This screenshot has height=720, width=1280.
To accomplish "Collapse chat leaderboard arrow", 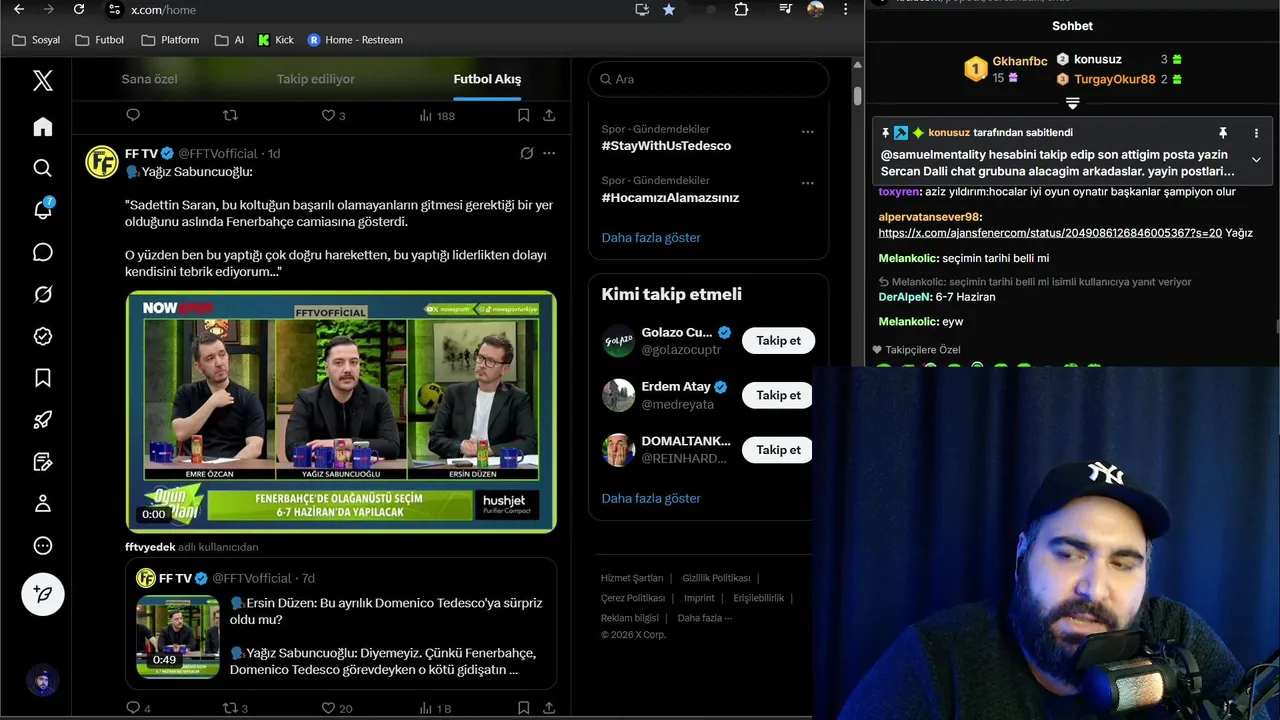I will 1072,104.
